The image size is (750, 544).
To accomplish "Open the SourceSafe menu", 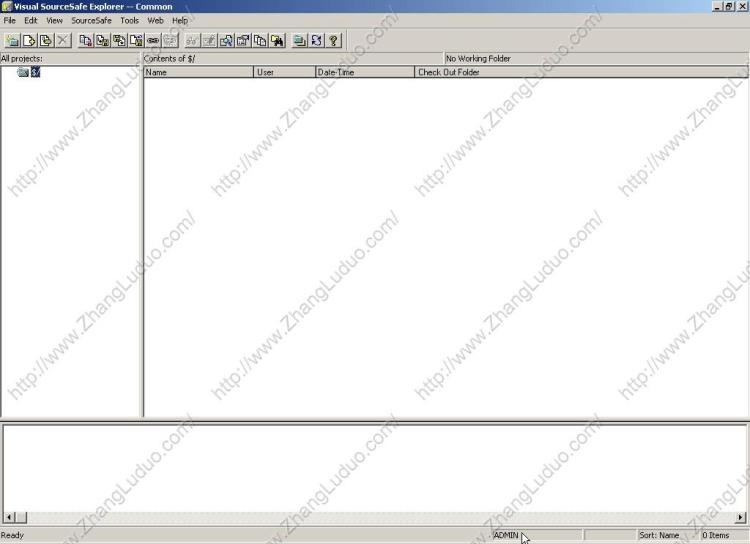I will [x=91, y=21].
